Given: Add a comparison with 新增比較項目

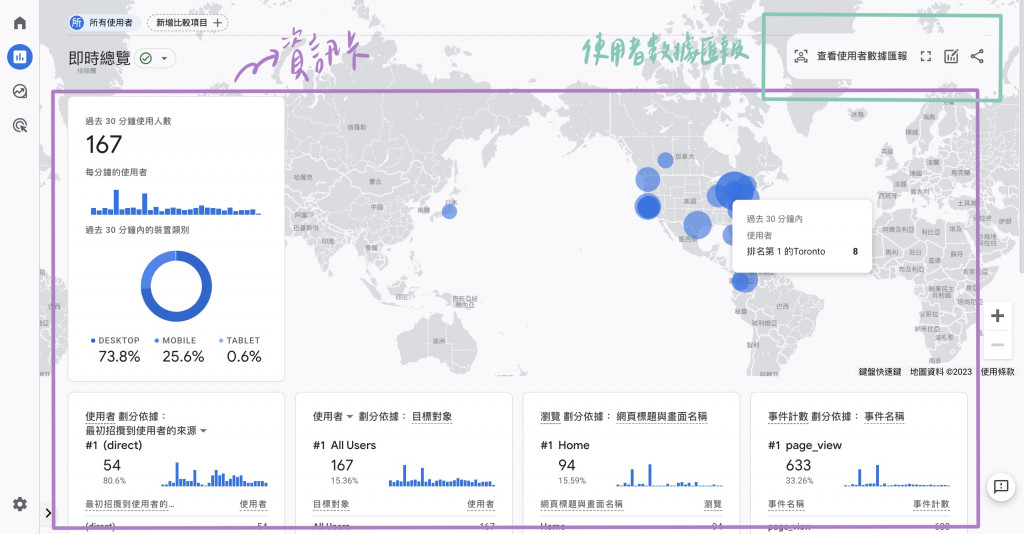Looking at the screenshot, I should pyautogui.click(x=188, y=23).
